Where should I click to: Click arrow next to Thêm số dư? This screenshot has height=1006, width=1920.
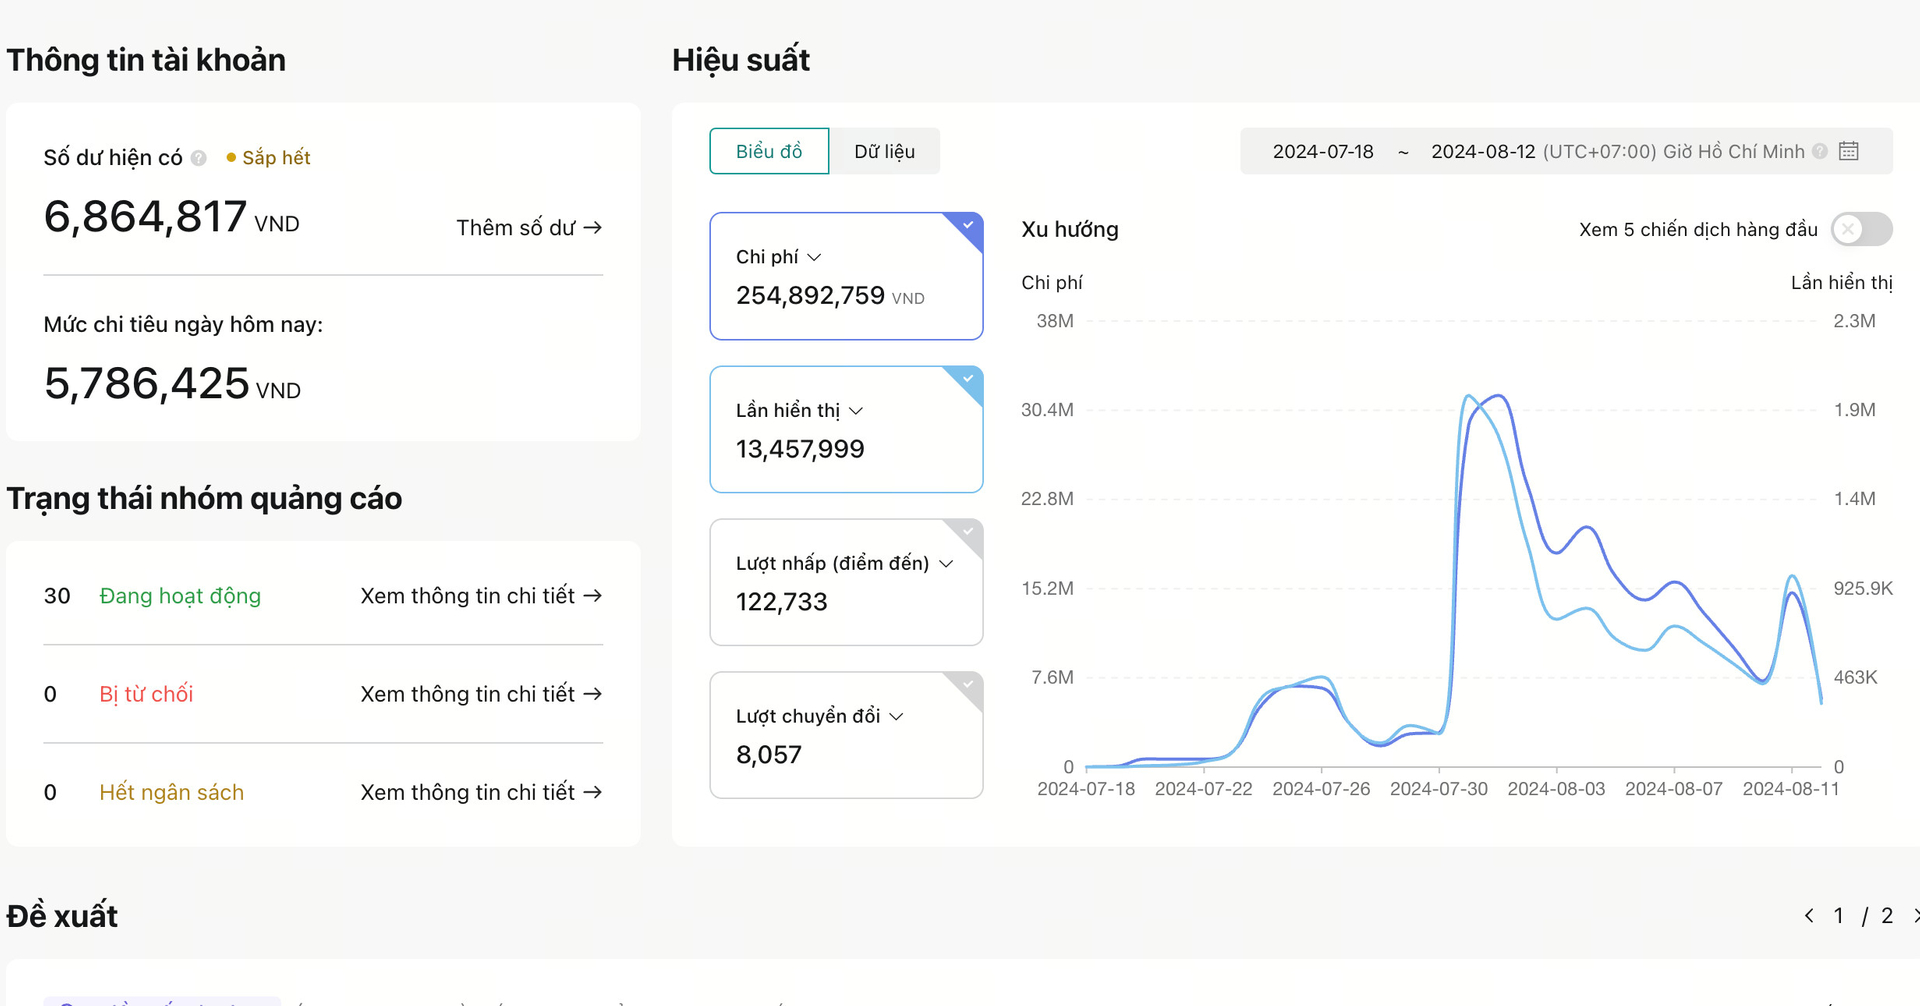click(x=593, y=228)
